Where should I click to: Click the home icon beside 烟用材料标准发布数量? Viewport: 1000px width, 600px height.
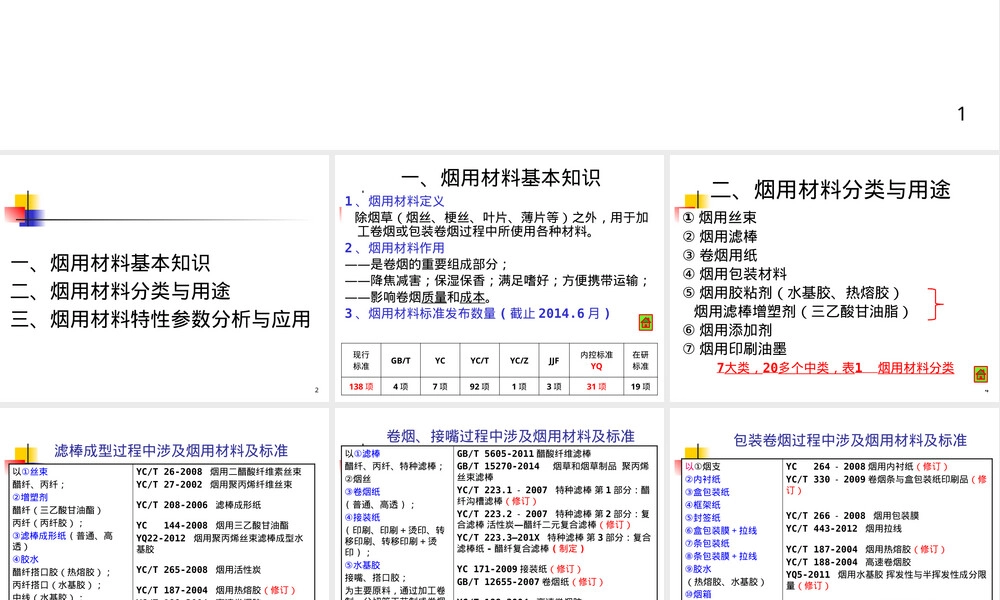tap(645, 323)
